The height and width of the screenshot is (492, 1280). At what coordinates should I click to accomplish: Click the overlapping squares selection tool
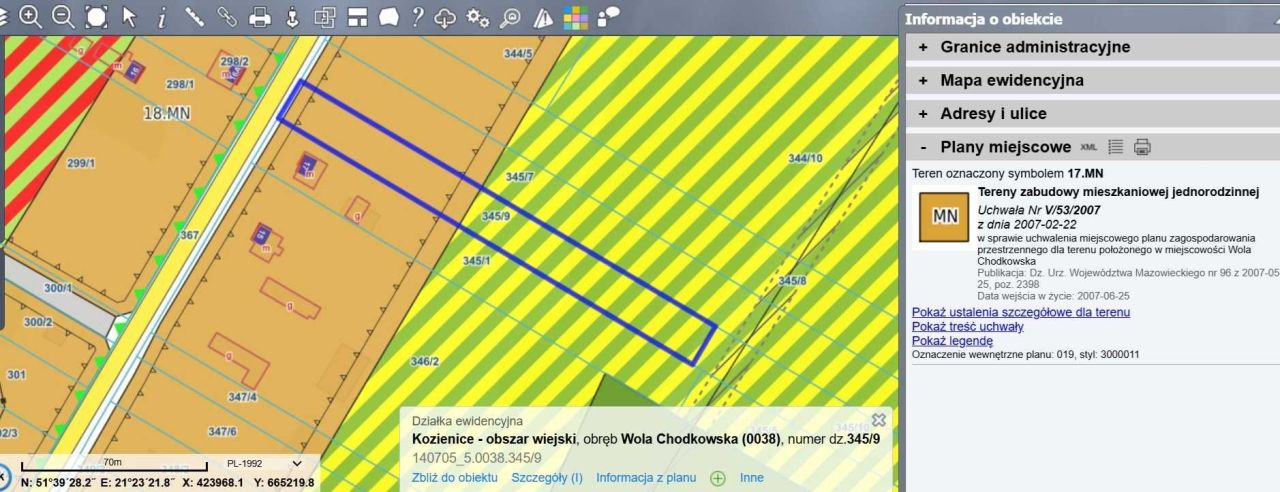[324, 16]
